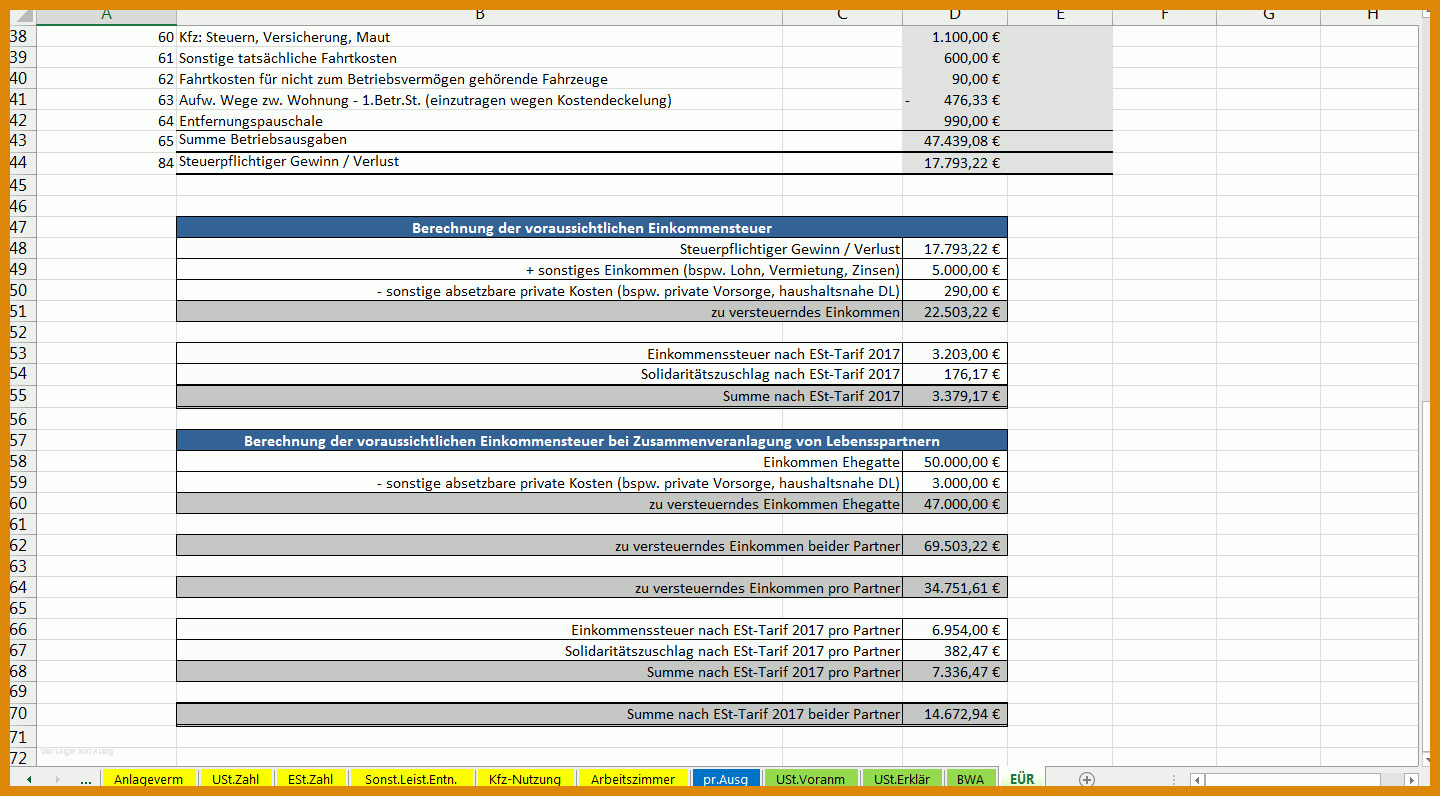This screenshot has width=1440, height=796.
Task: Open the USt.Voranm sheet tab
Action: click(811, 779)
